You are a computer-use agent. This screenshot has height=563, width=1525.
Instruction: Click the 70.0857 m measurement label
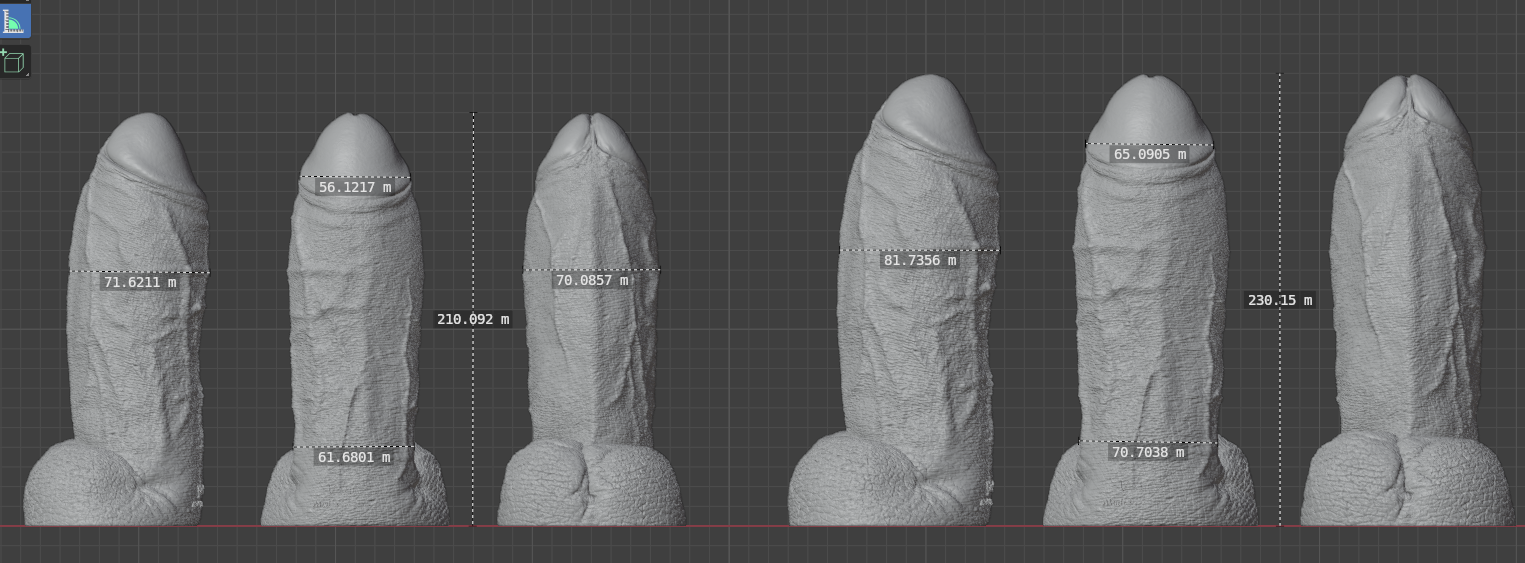tap(592, 280)
